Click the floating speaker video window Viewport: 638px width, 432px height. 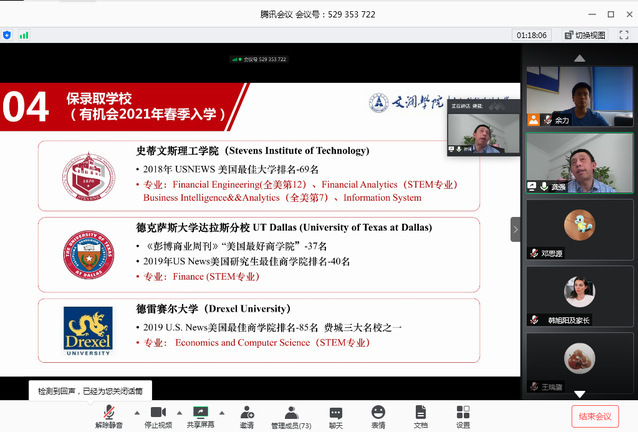pos(483,128)
